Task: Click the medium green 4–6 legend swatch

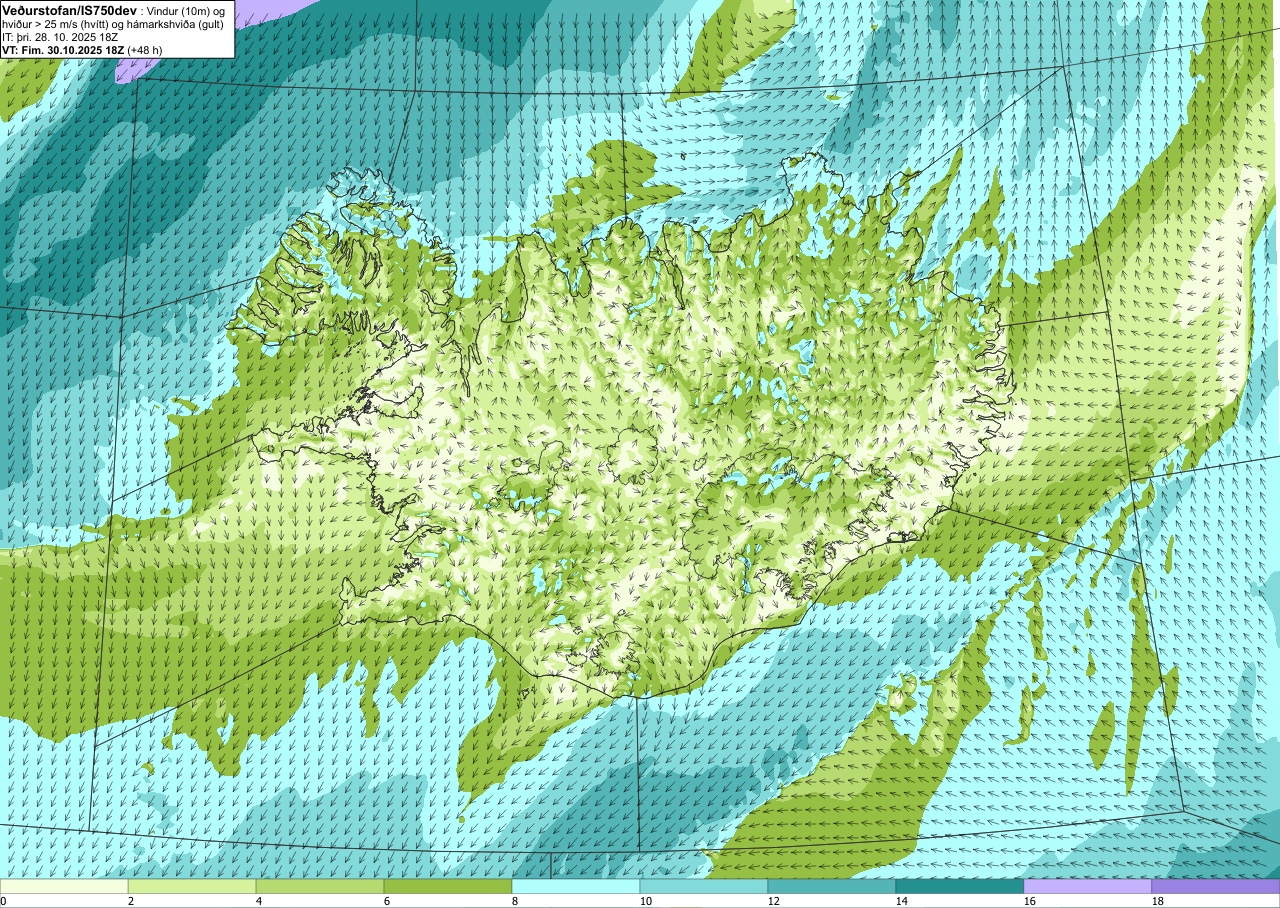Action: pos(320,886)
